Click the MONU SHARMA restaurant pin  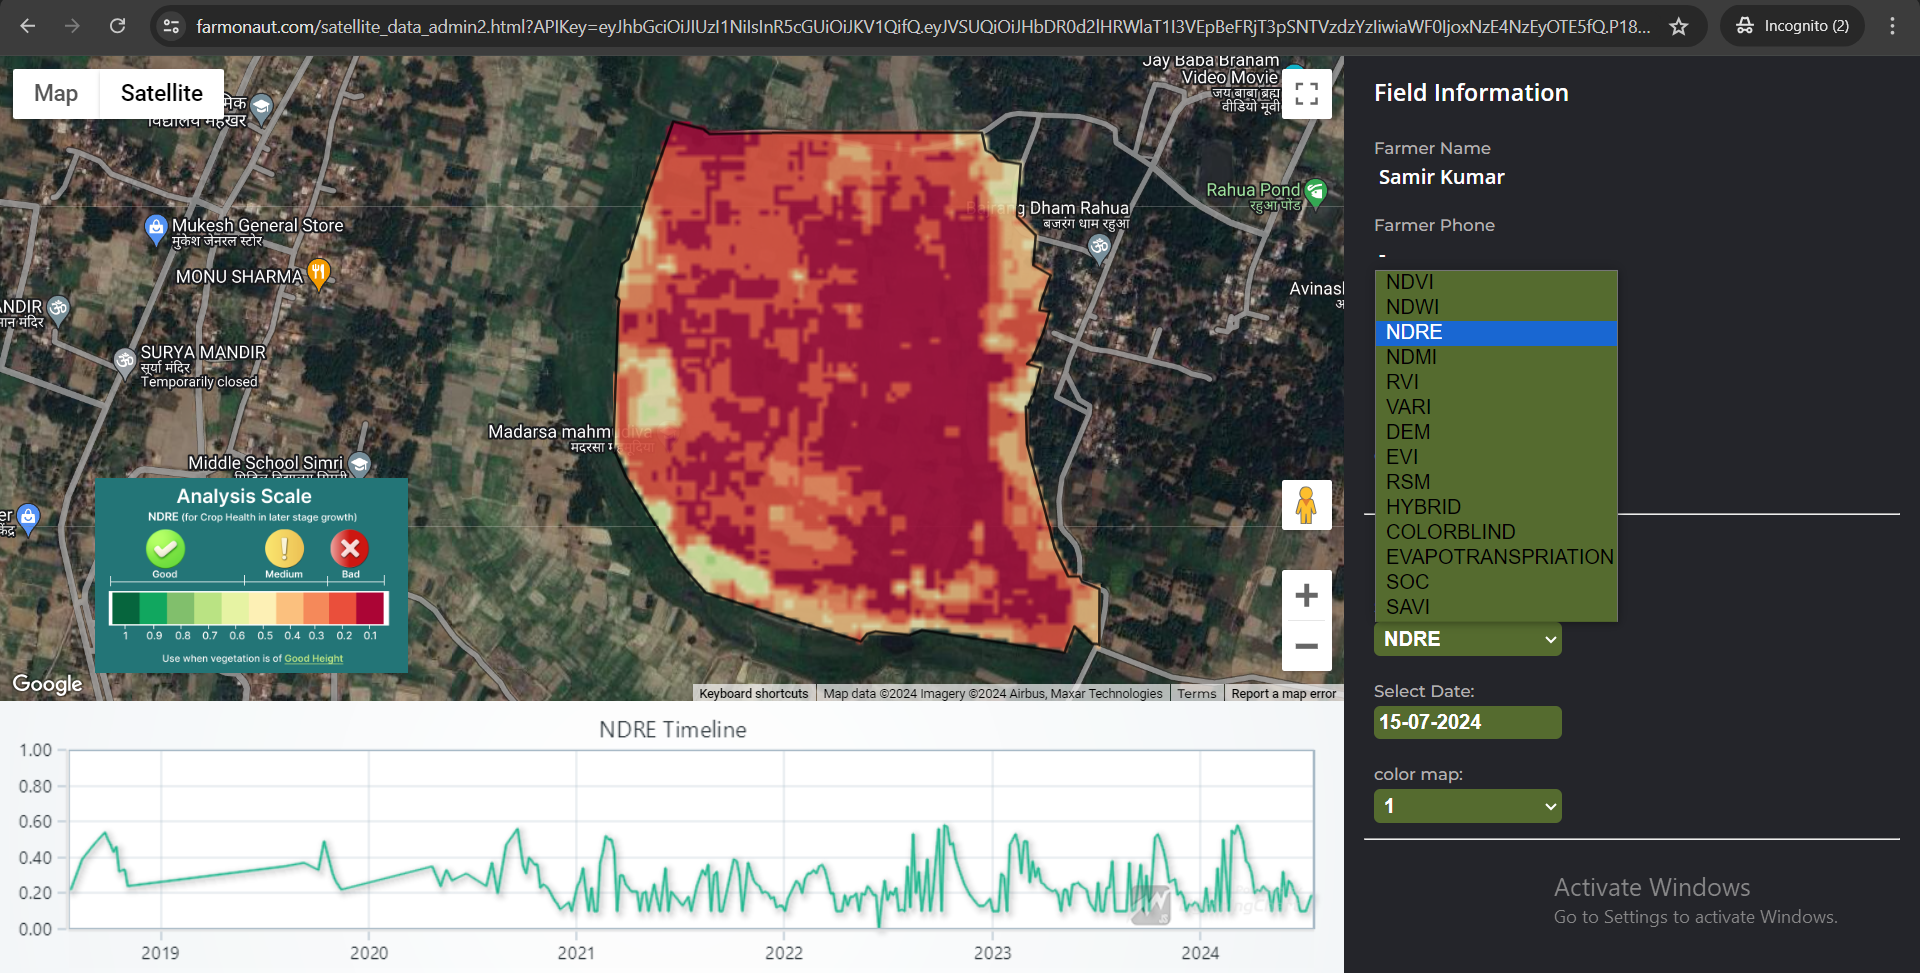pyautogui.click(x=318, y=272)
